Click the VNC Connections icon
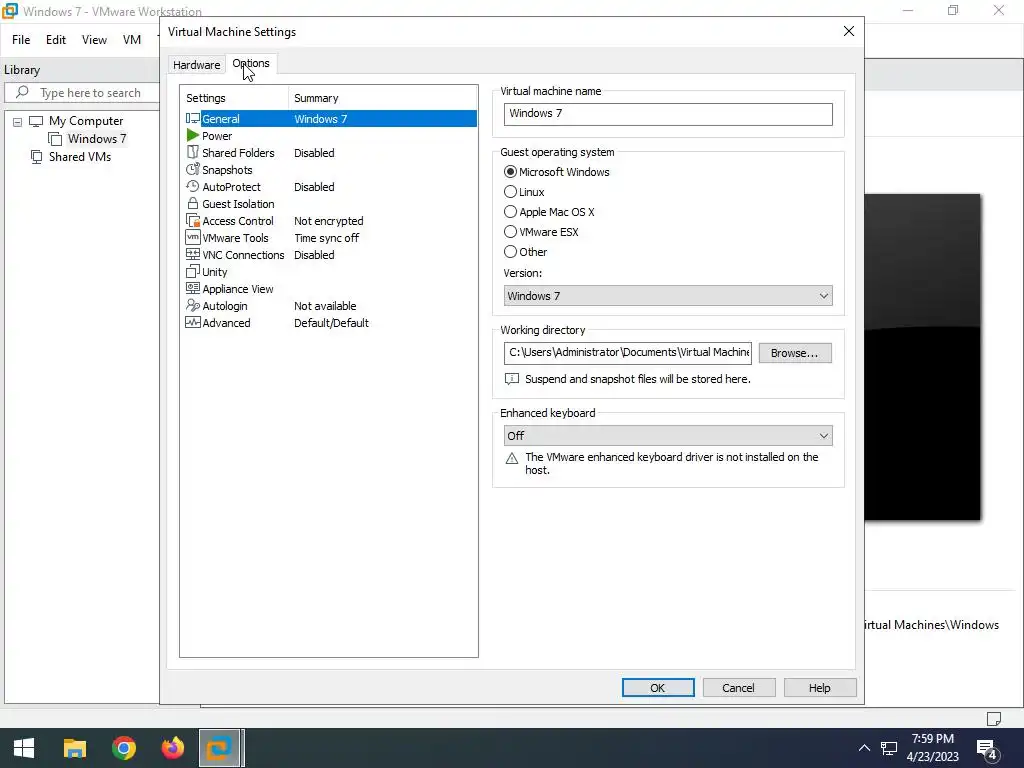The width and height of the screenshot is (1024, 768). 193,254
